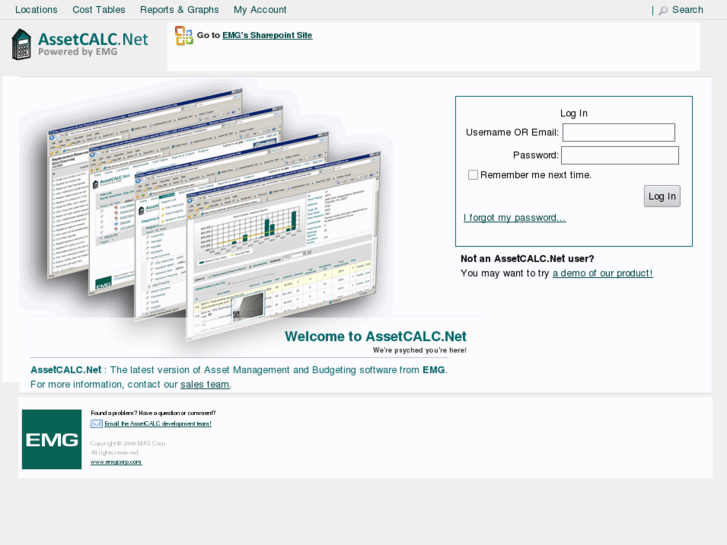The height and width of the screenshot is (545, 727).
Task: Click the Log In button
Action: click(x=662, y=196)
